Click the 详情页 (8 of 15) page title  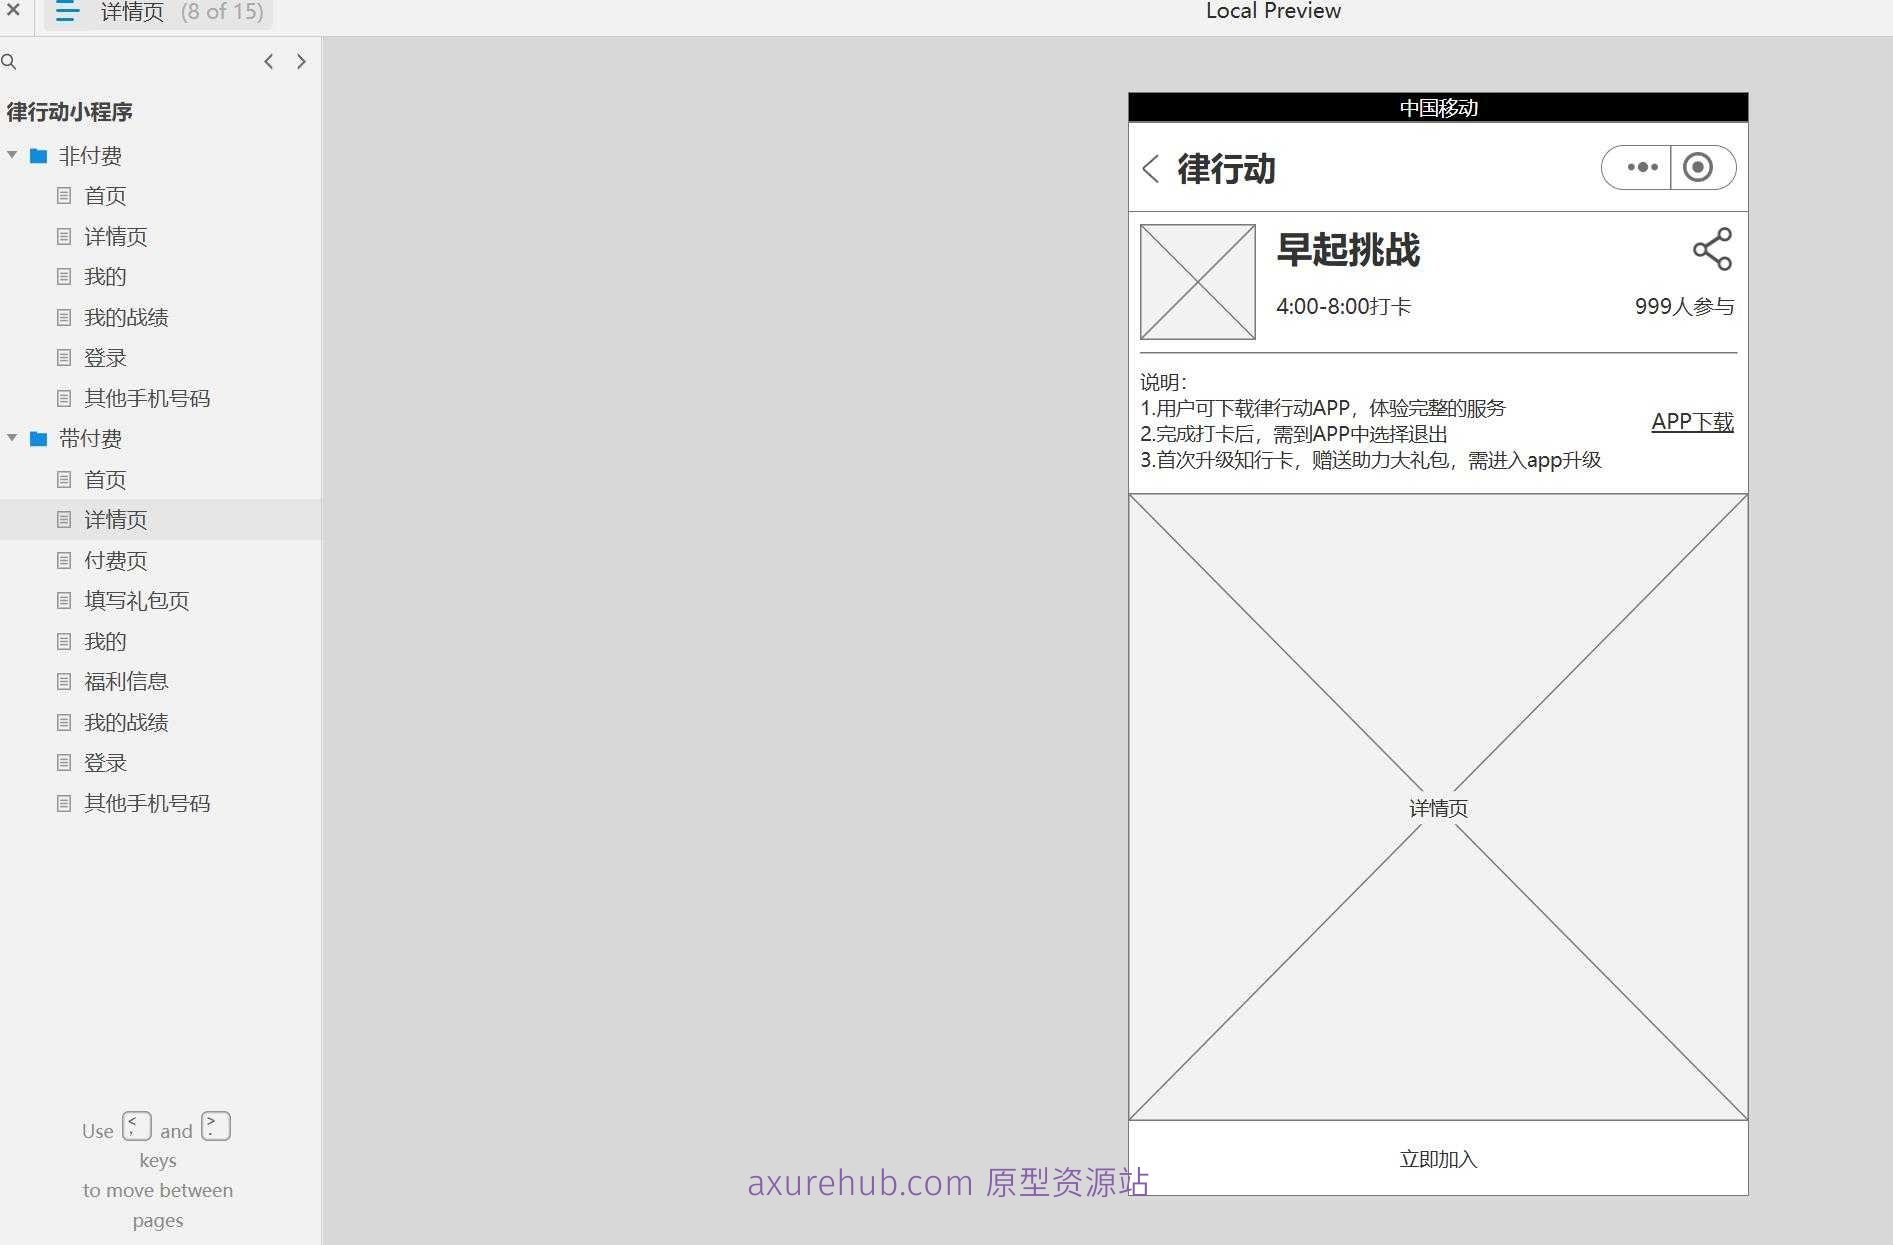182,12
